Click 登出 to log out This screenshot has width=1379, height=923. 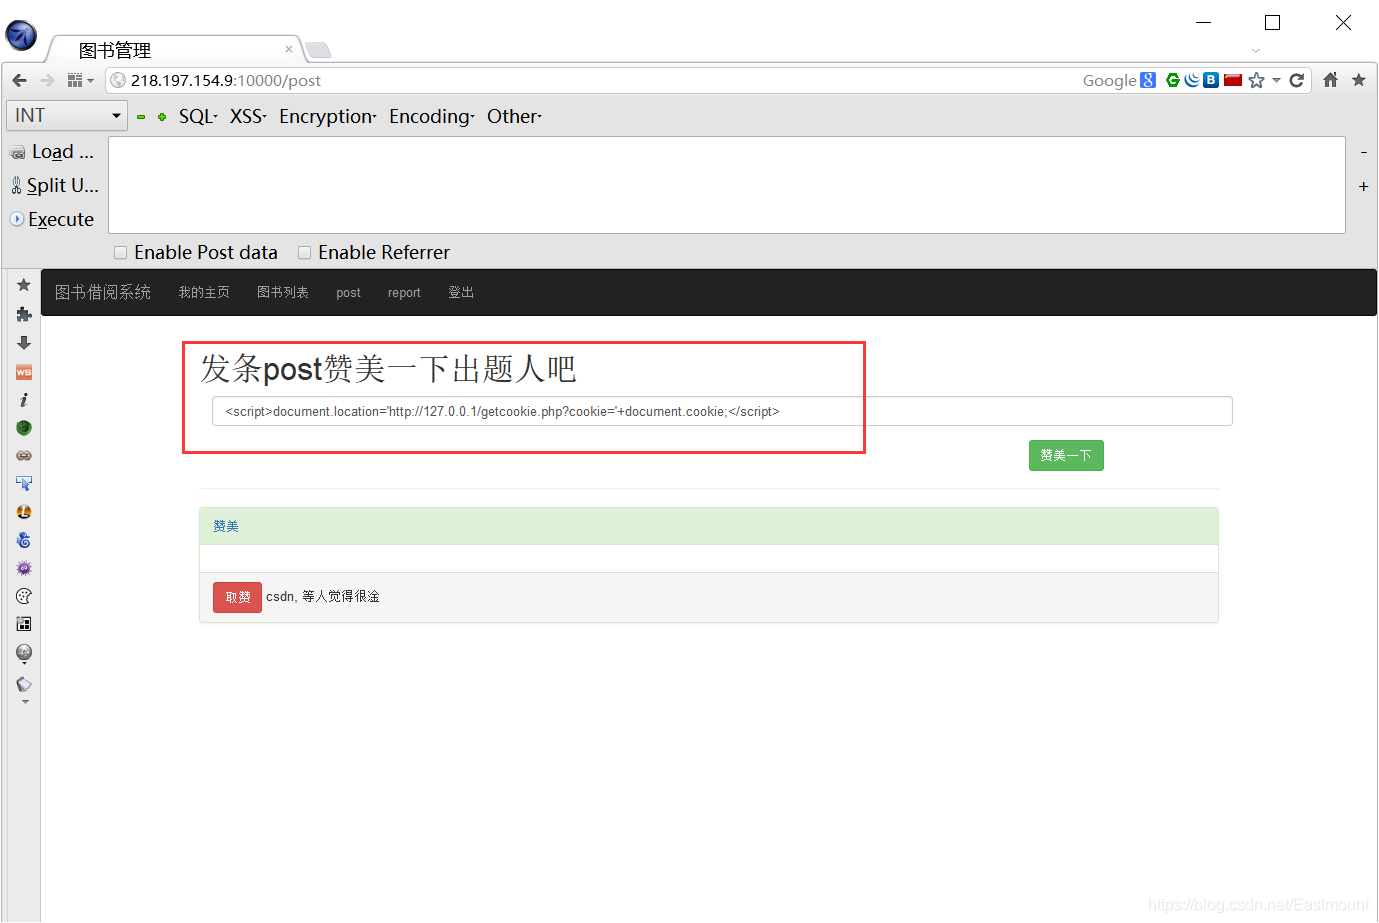(461, 292)
